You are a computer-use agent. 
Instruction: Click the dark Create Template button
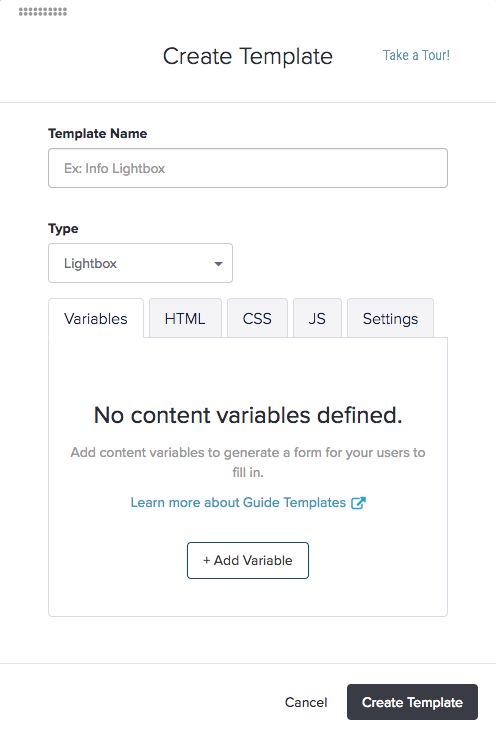412,702
